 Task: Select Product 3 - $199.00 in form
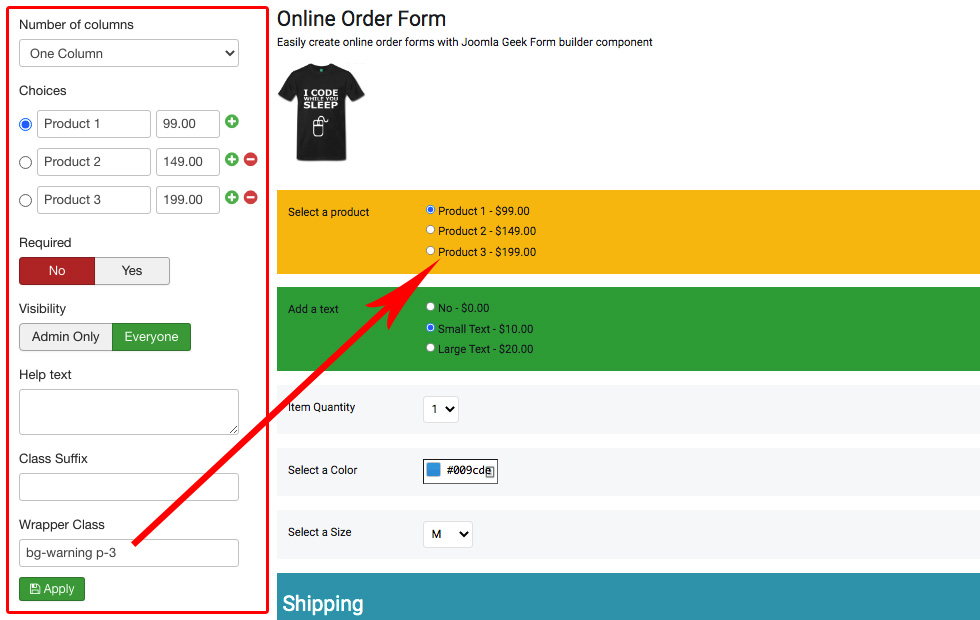(x=430, y=251)
